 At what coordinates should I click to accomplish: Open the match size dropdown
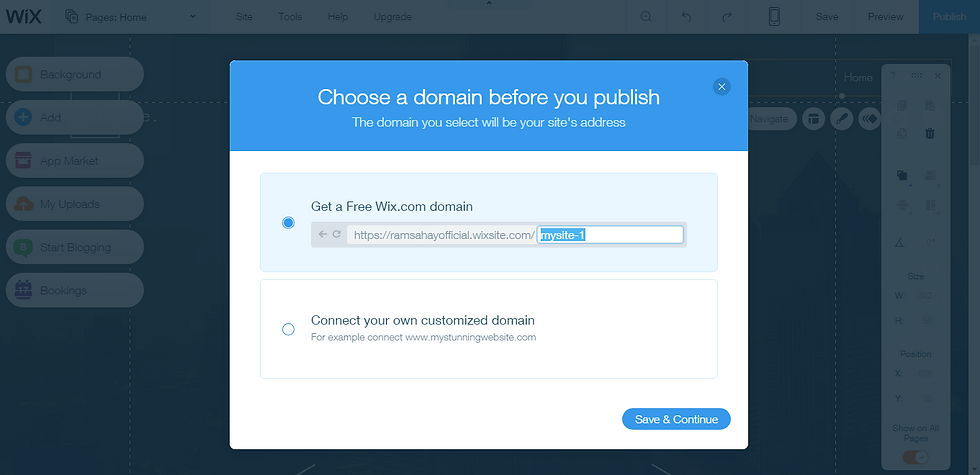(931, 206)
